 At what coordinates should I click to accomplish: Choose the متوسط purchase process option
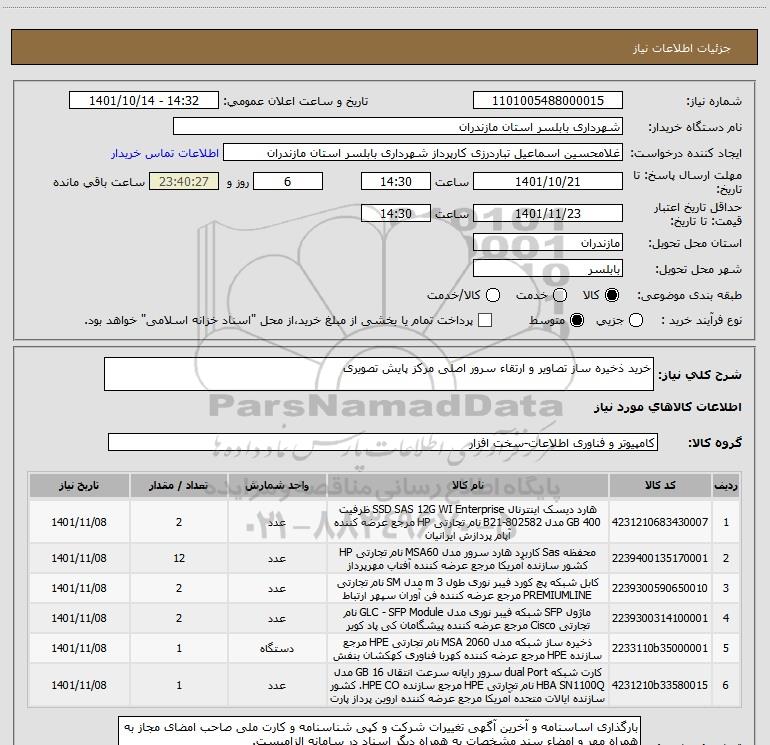(x=577, y=320)
